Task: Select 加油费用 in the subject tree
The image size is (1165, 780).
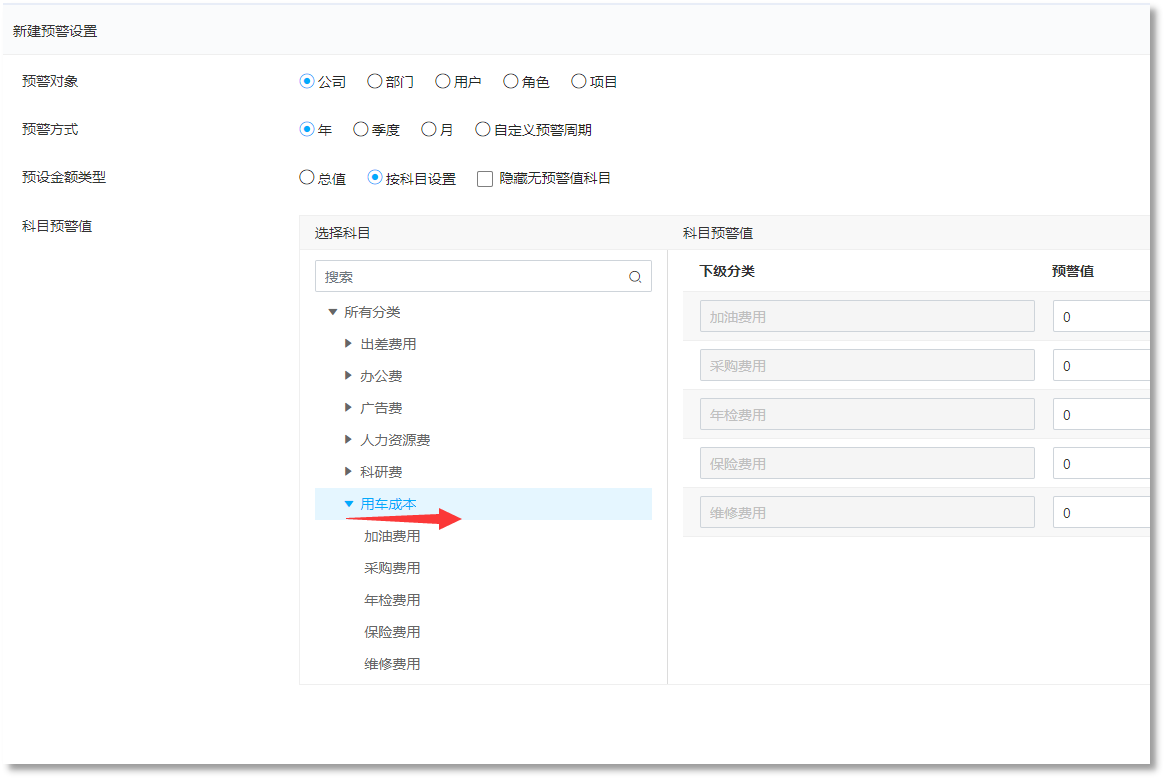Action: tap(392, 536)
